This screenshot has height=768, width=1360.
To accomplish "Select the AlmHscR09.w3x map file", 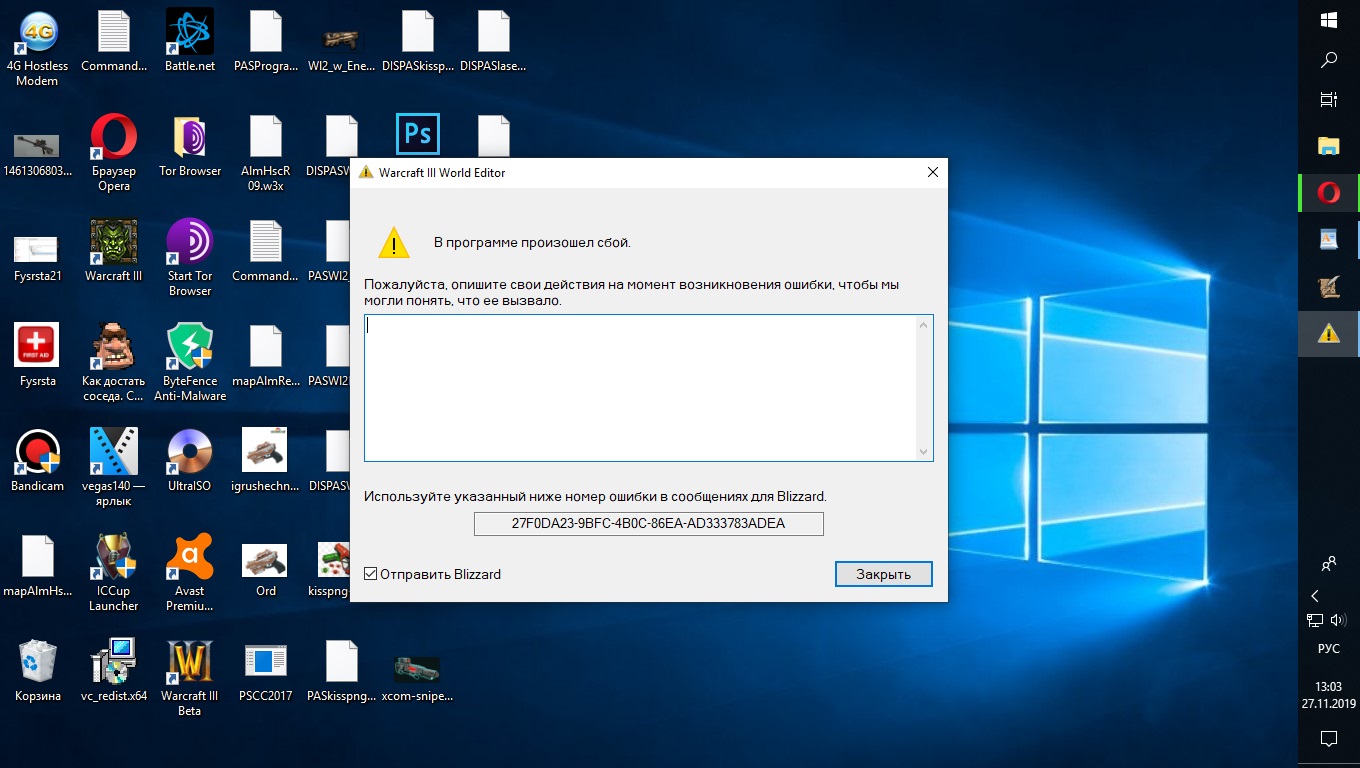I will click(266, 153).
